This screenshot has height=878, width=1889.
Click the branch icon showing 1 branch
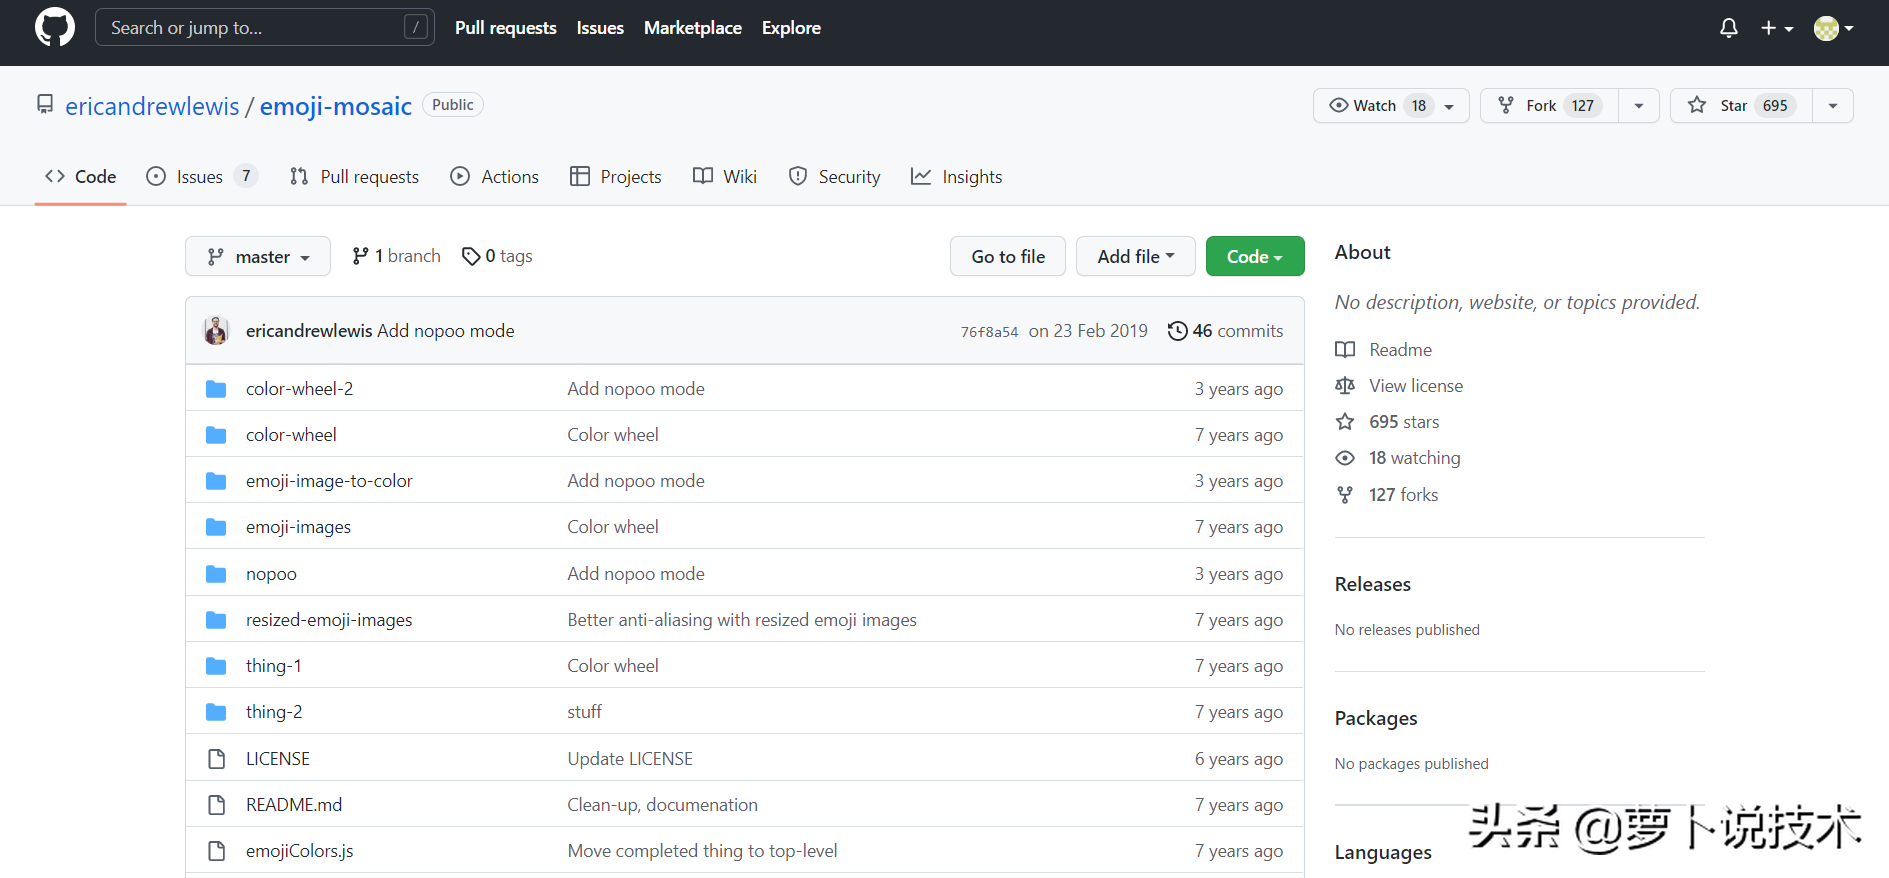pyautogui.click(x=360, y=257)
